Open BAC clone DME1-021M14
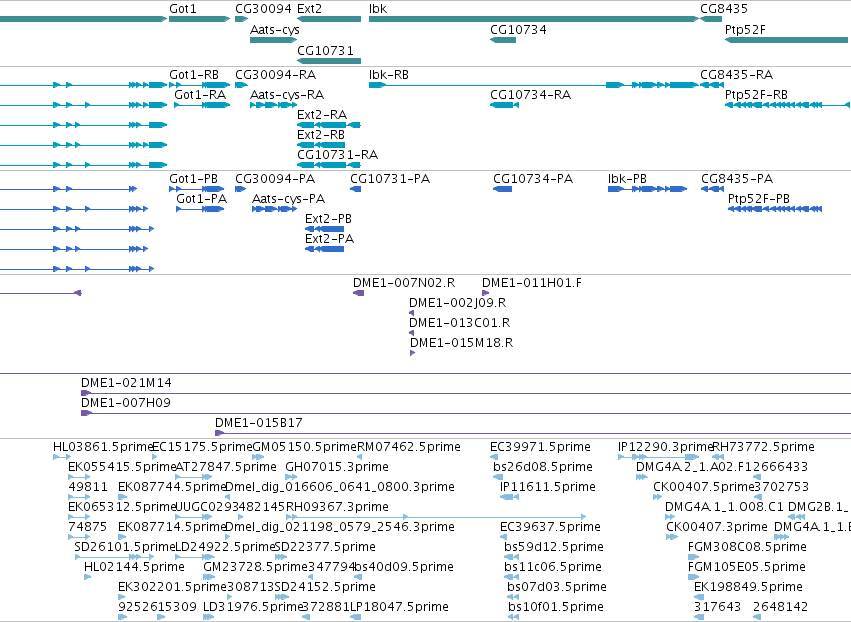Screen dimensions: 851x622 click(126, 383)
